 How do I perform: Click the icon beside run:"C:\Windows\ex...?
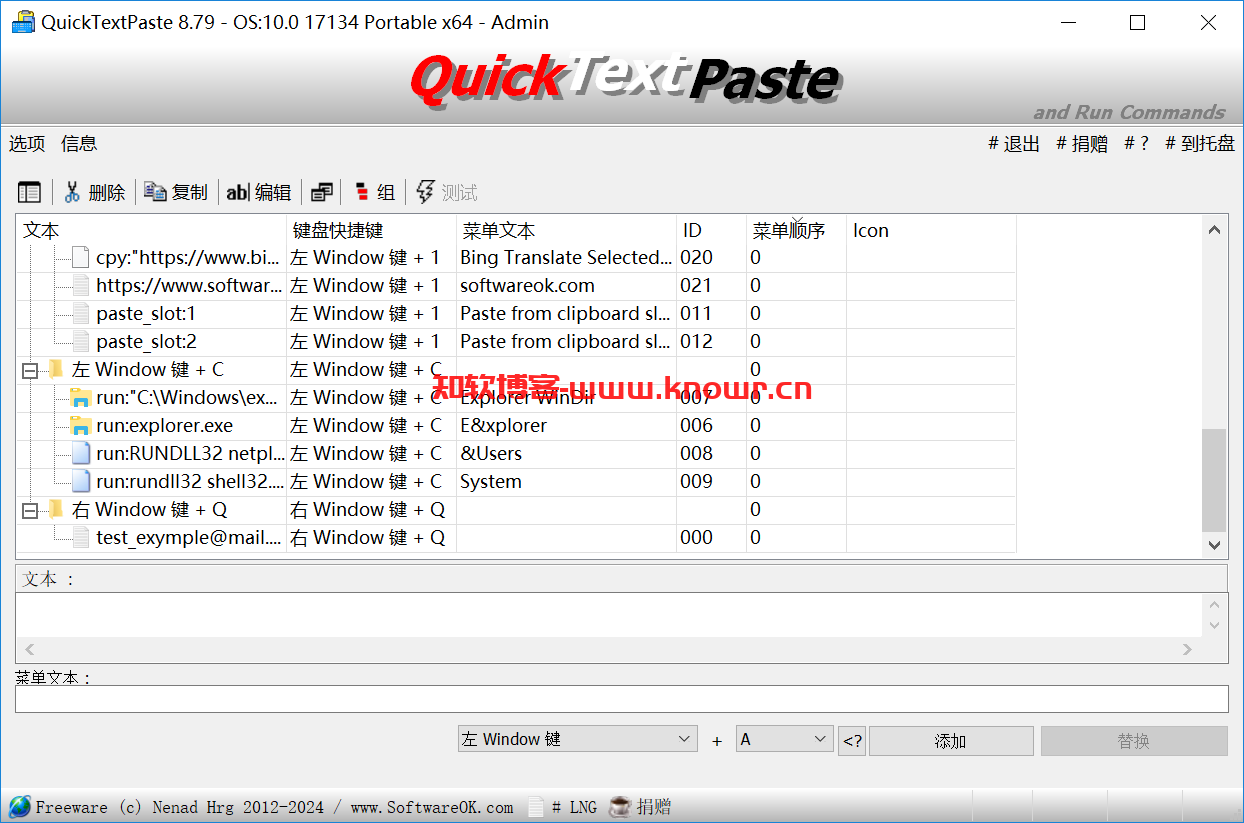tap(81, 397)
